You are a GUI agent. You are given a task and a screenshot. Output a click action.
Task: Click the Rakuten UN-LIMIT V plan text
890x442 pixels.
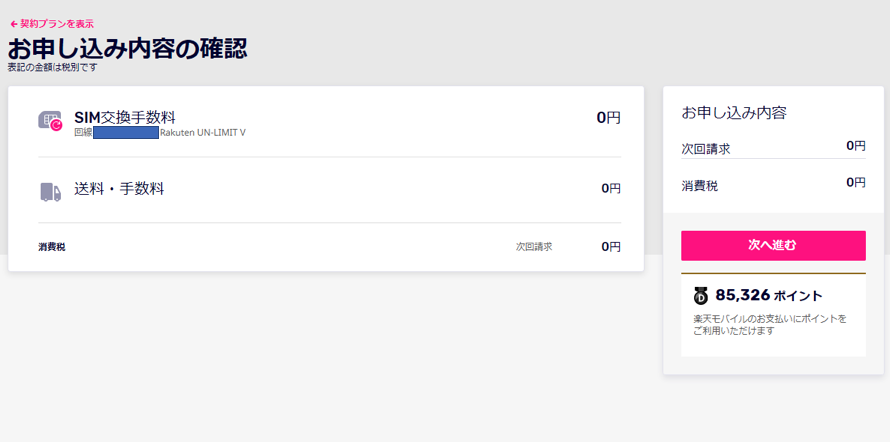click(x=203, y=133)
